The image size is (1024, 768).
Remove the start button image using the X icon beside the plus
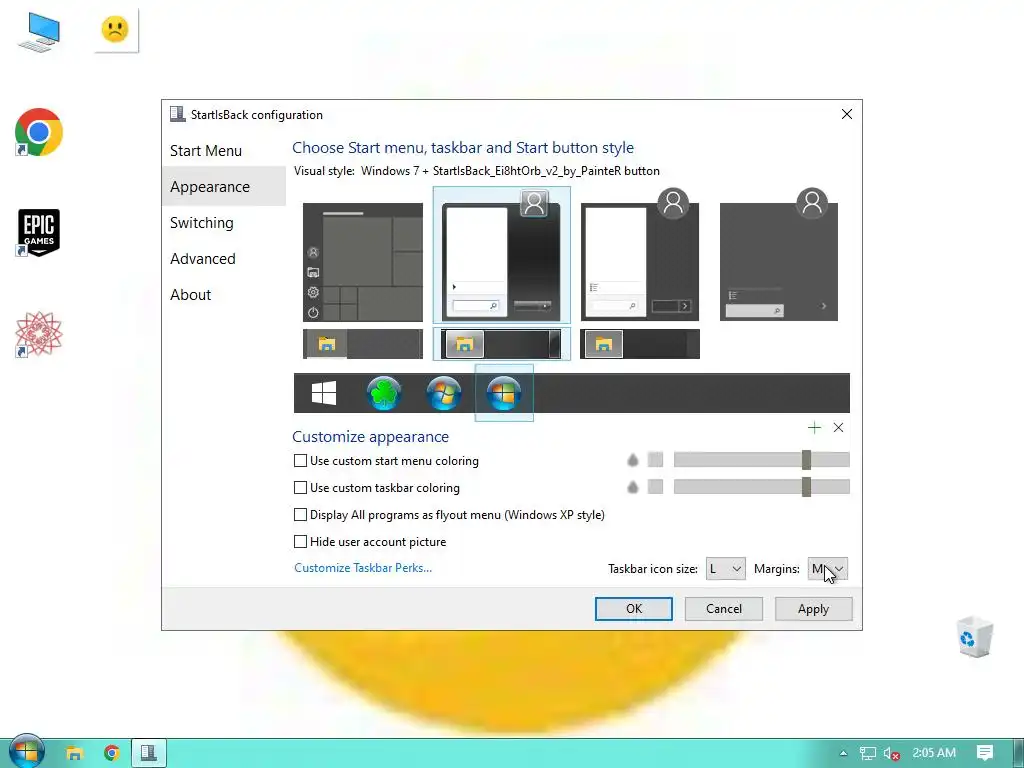click(x=839, y=428)
